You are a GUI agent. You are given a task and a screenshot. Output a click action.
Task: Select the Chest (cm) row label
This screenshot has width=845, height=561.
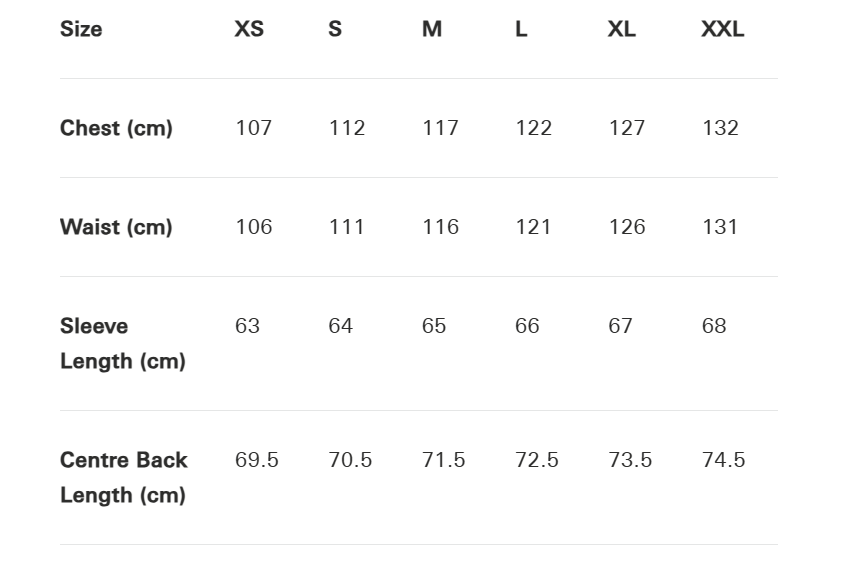pyautogui.click(x=116, y=128)
